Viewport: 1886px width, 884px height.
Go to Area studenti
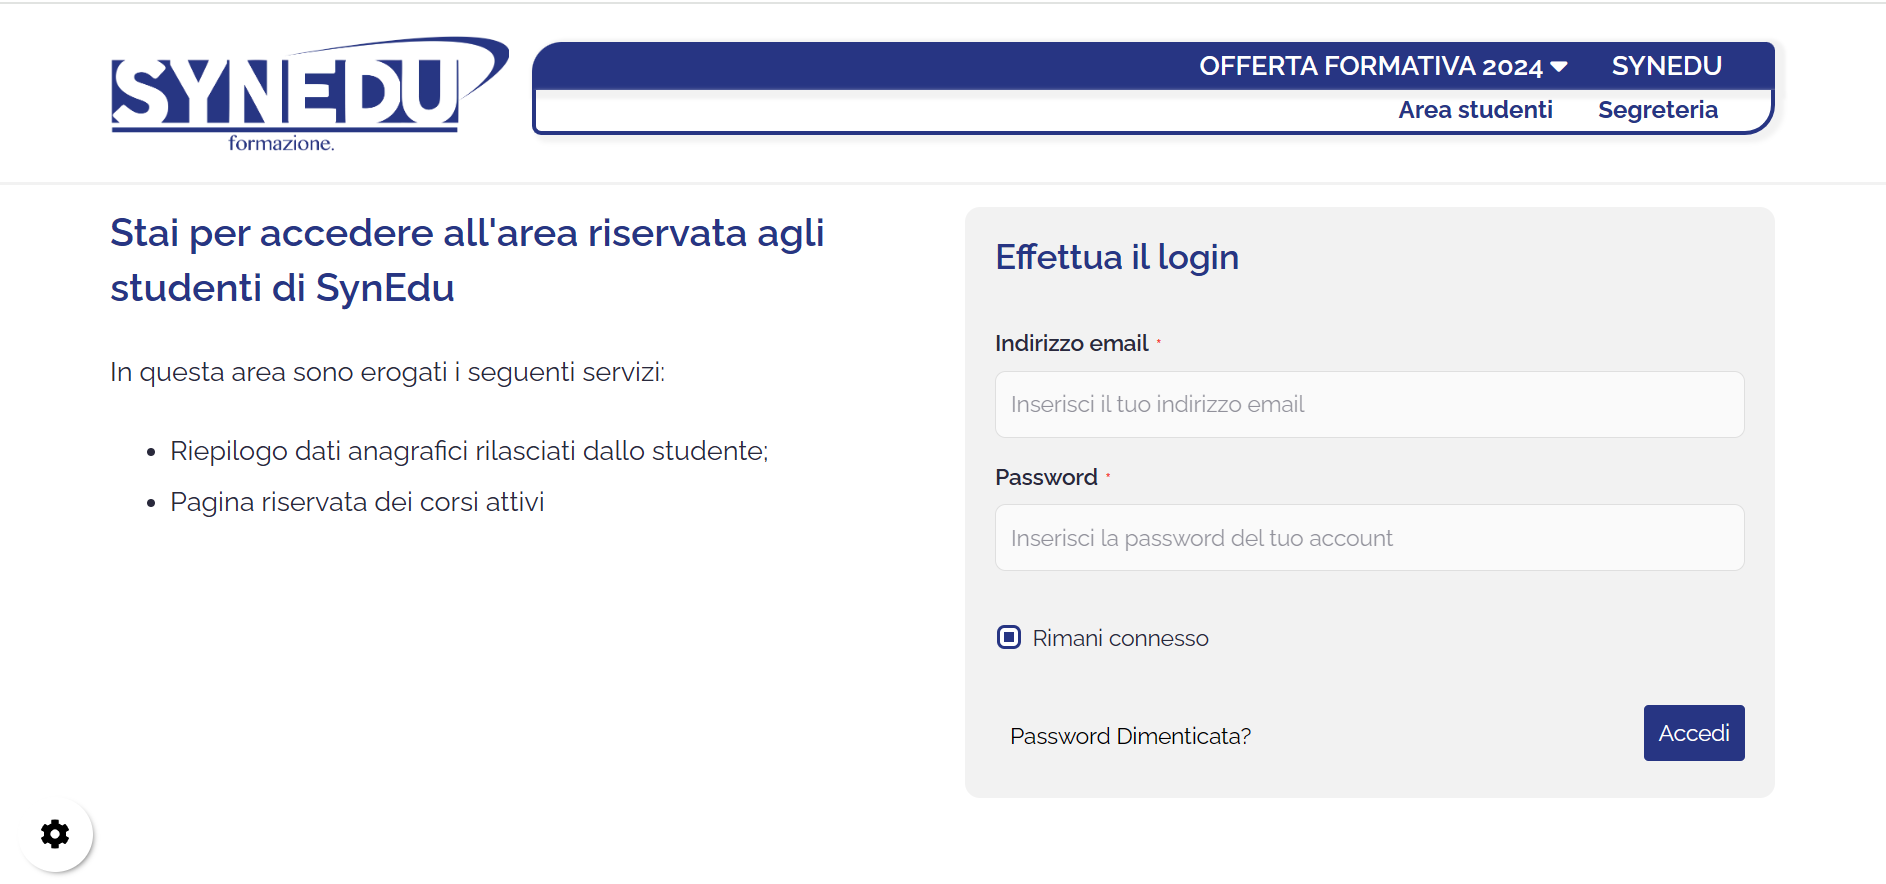coord(1475,110)
